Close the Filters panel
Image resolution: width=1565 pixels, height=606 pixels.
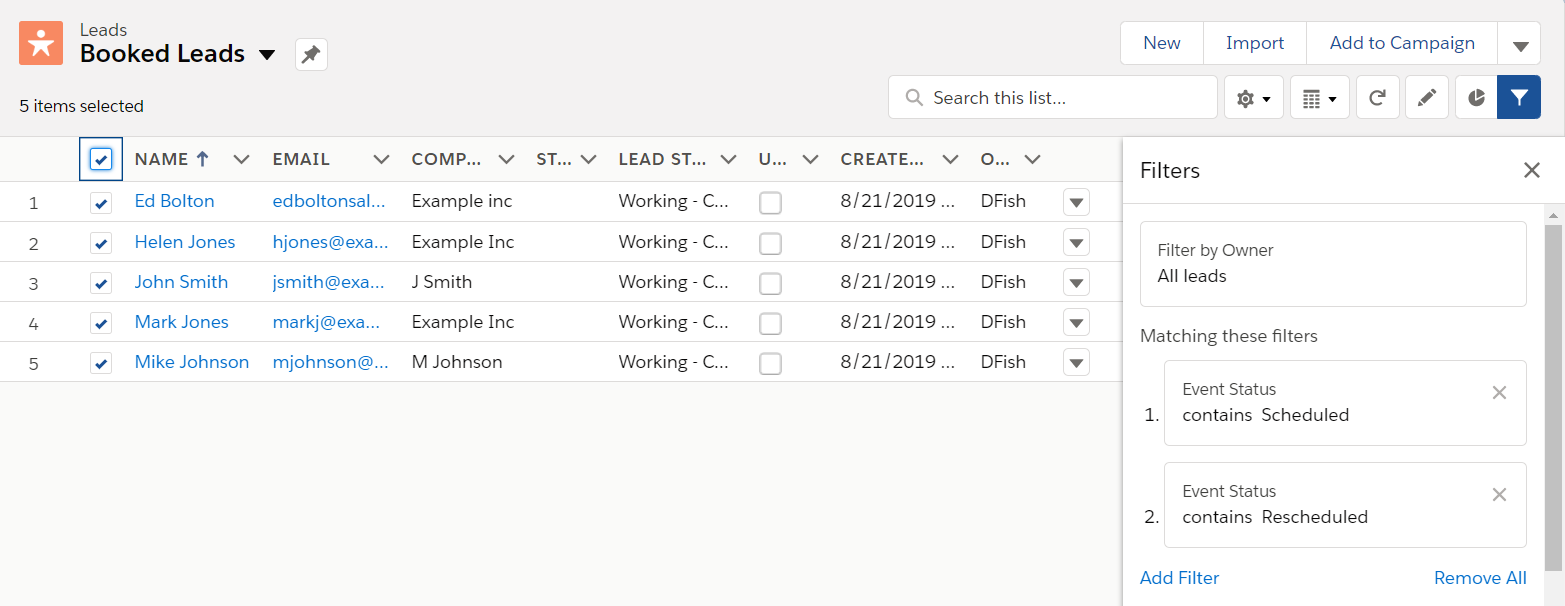[x=1531, y=170]
